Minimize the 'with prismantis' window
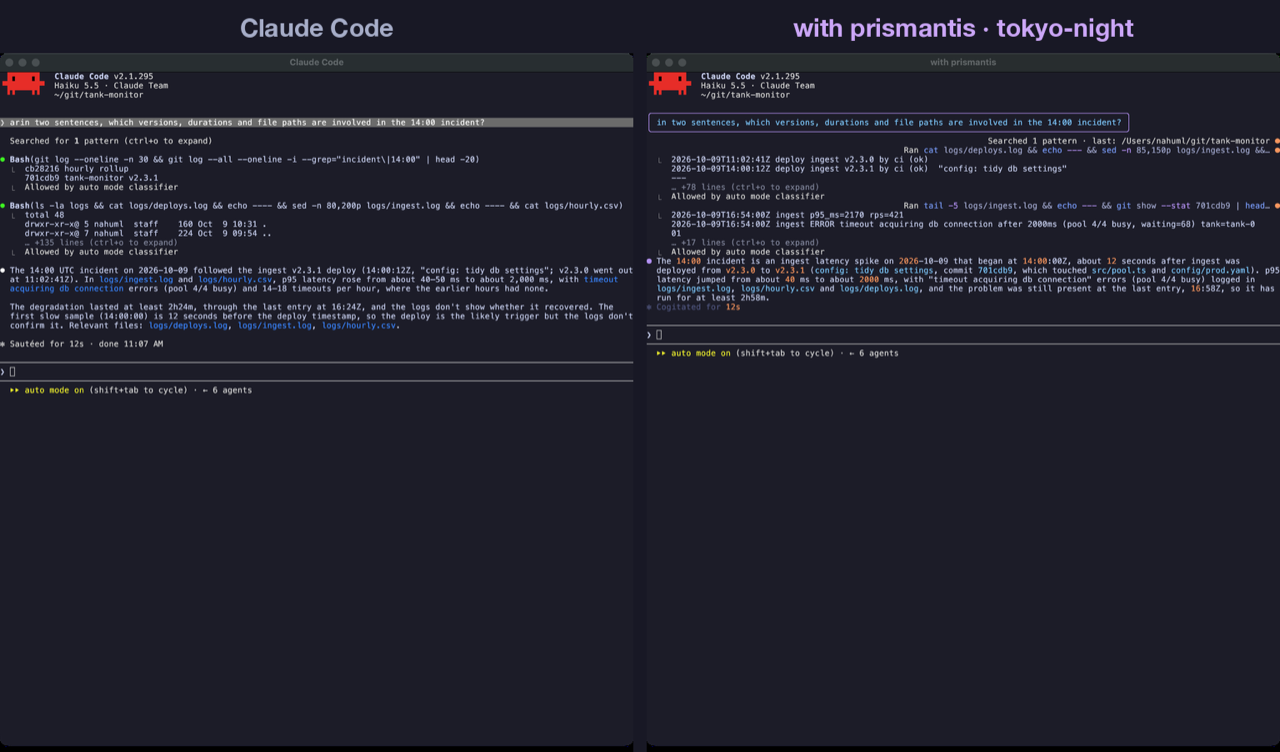 (669, 62)
